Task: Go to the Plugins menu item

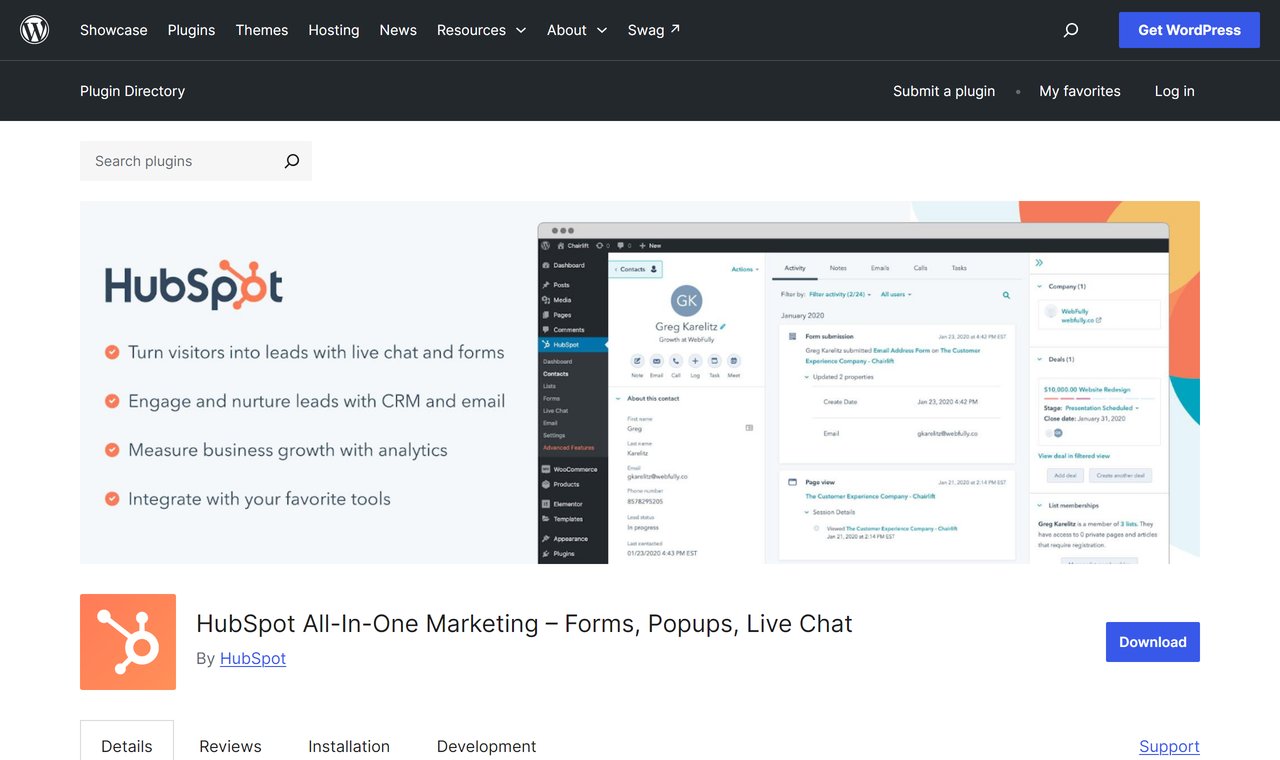Action: (x=191, y=30)
